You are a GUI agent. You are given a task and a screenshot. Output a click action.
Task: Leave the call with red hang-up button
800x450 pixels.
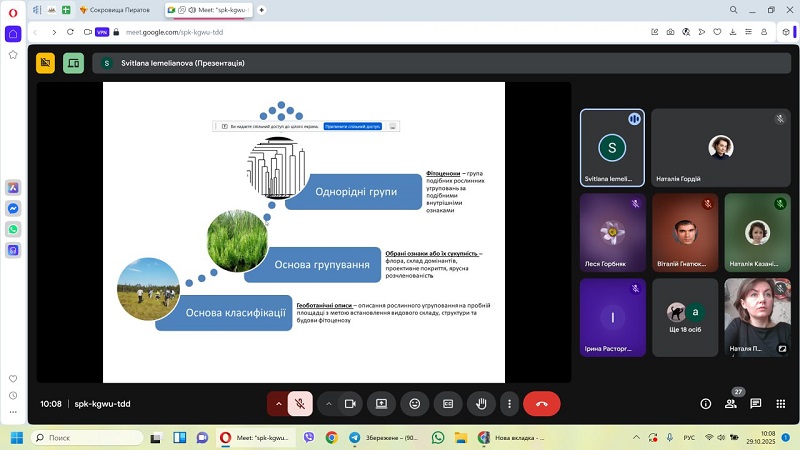(x=541, y=403)
